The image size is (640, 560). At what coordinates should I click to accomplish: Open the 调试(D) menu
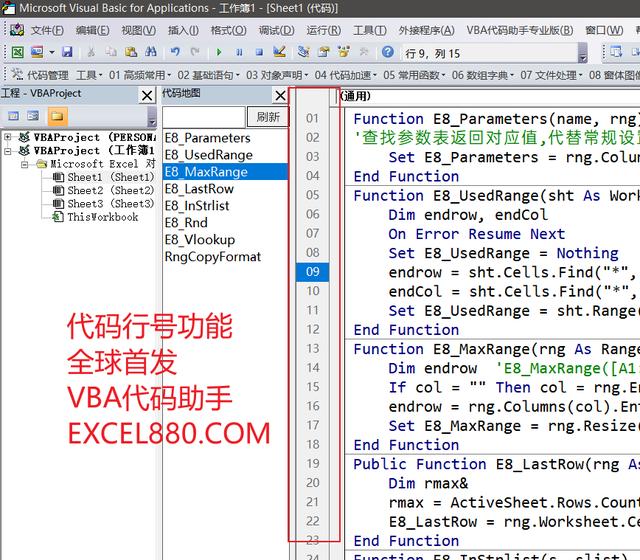276,30
